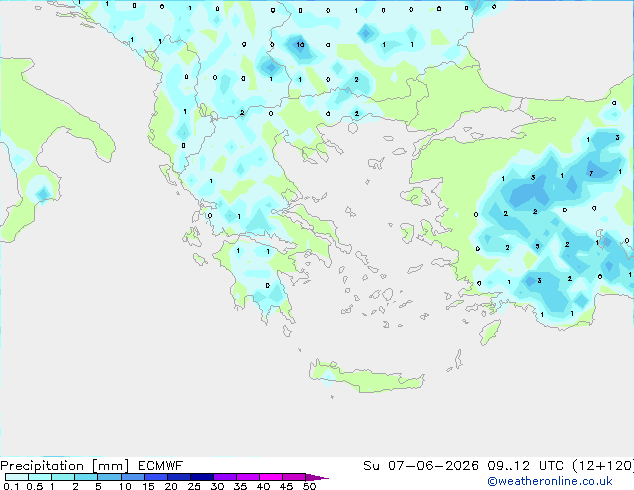Viewport: 634px width, 490px height.
Task: Pick the 10–15 mm legend swatch
Action: (x=132, y=477)
